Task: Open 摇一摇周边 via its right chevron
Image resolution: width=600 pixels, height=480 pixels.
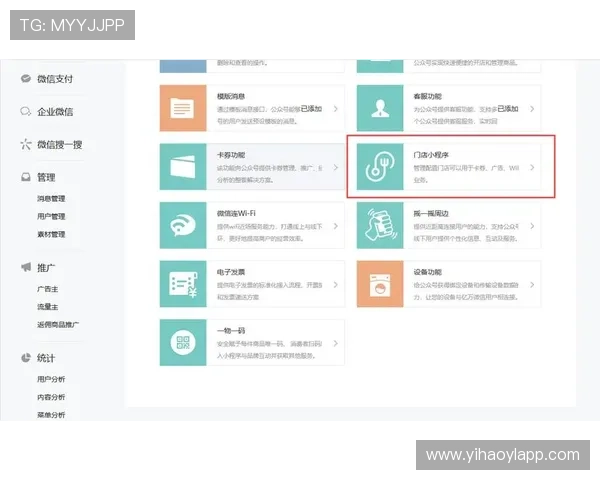Action: pyautogui.click(x=532, y=226)
